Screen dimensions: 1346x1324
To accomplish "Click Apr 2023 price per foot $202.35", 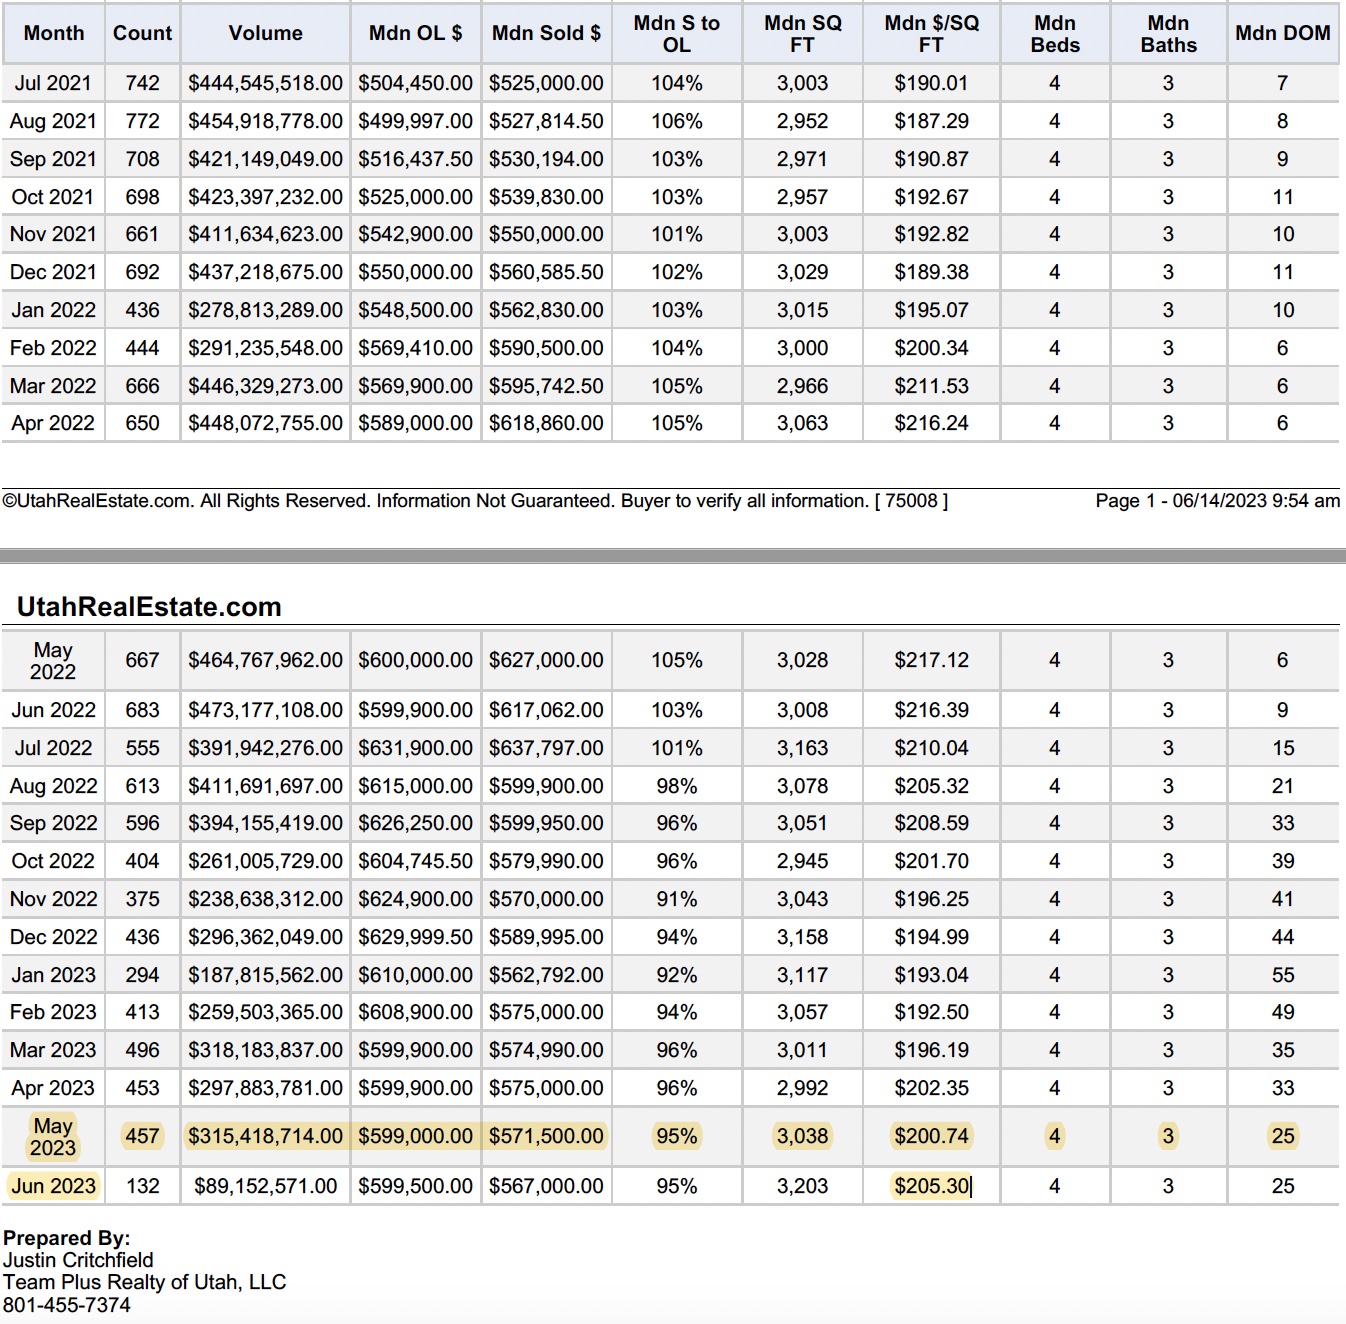I will 931,1088.
